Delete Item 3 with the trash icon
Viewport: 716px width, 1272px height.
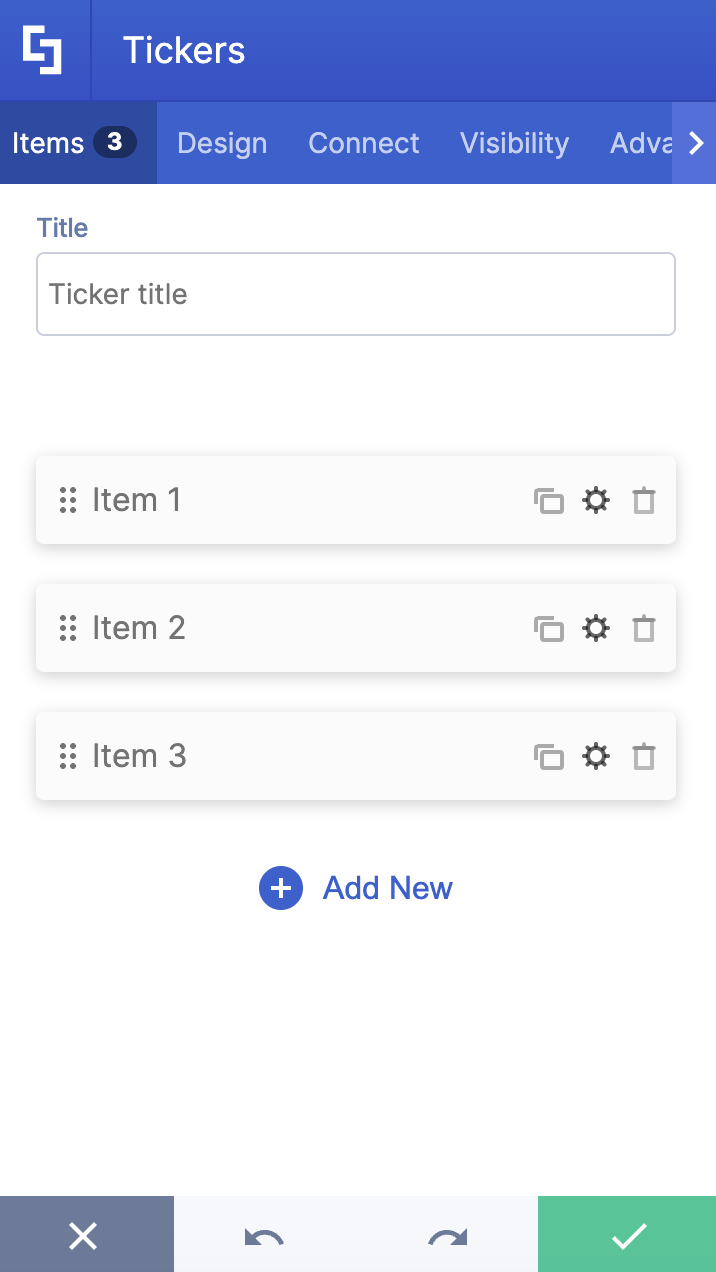point(643,757)
